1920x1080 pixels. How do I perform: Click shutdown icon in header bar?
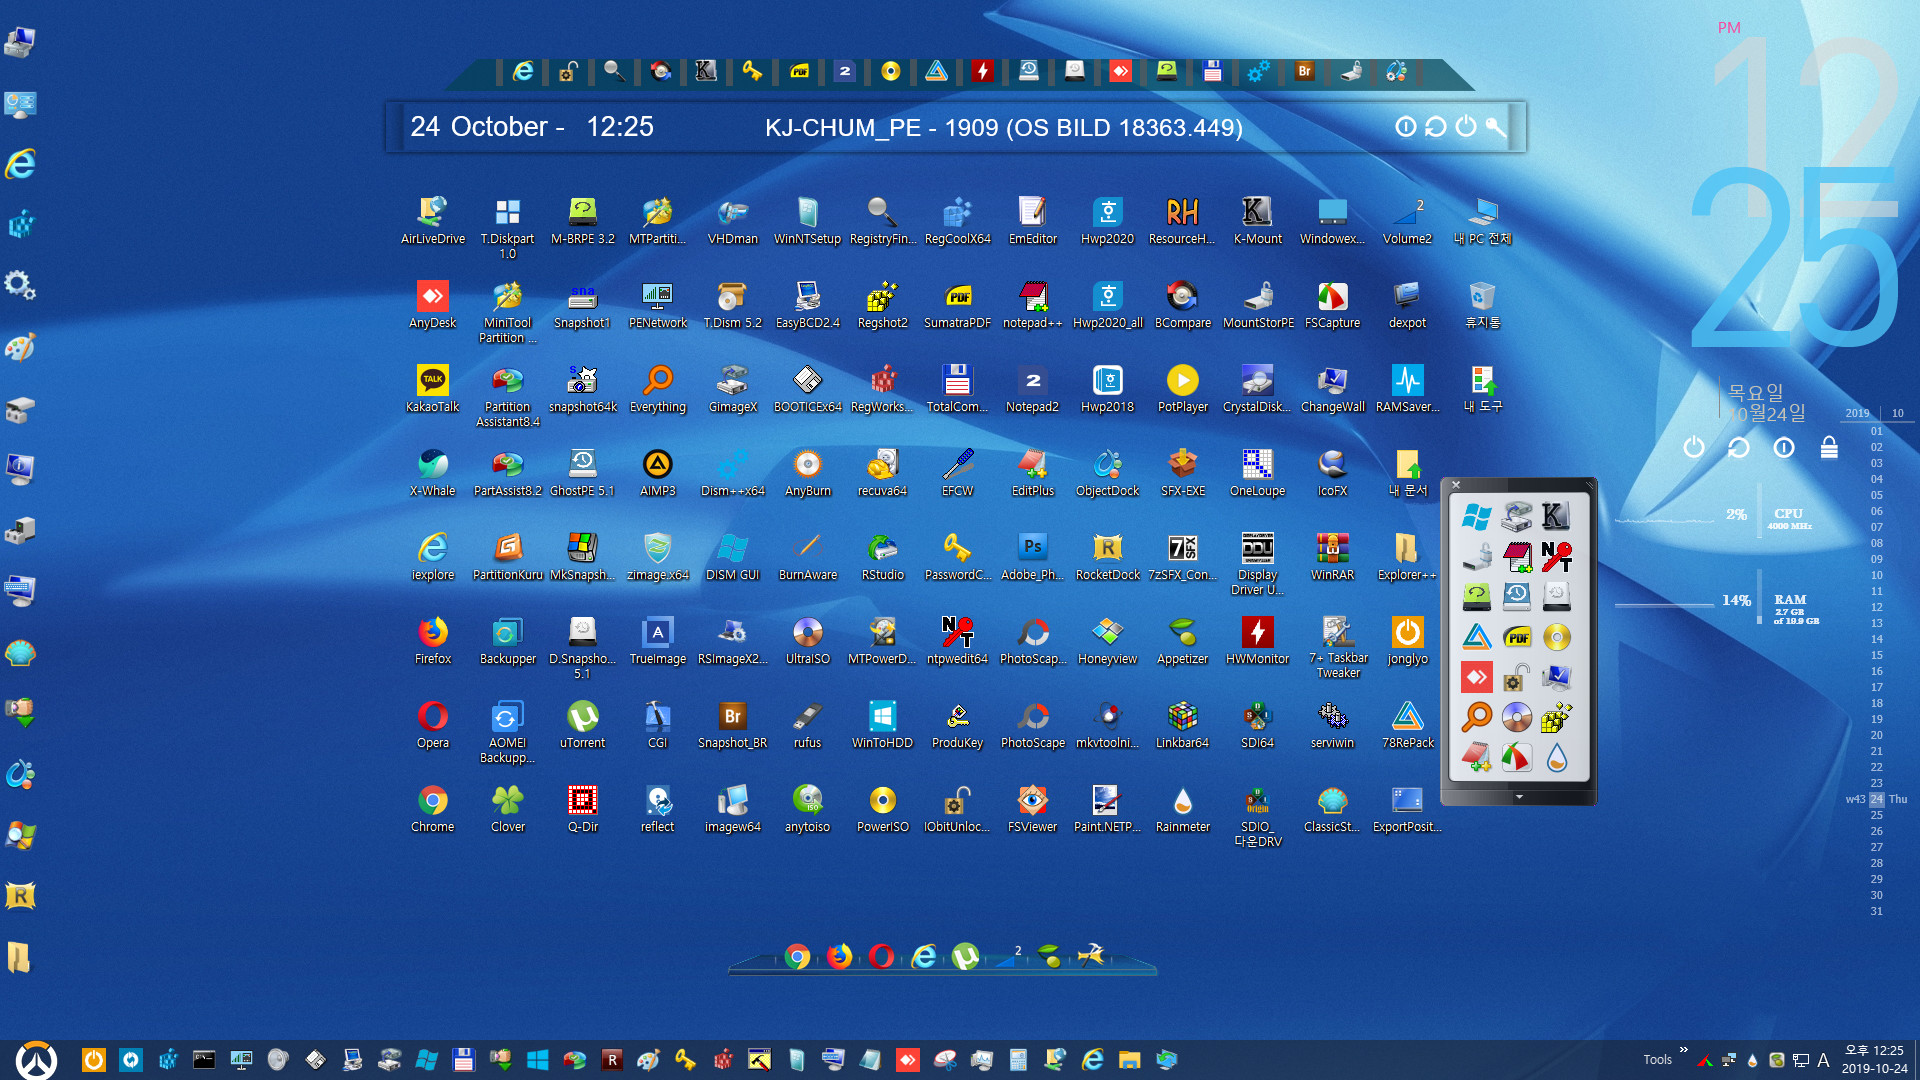click(1466, 126)
